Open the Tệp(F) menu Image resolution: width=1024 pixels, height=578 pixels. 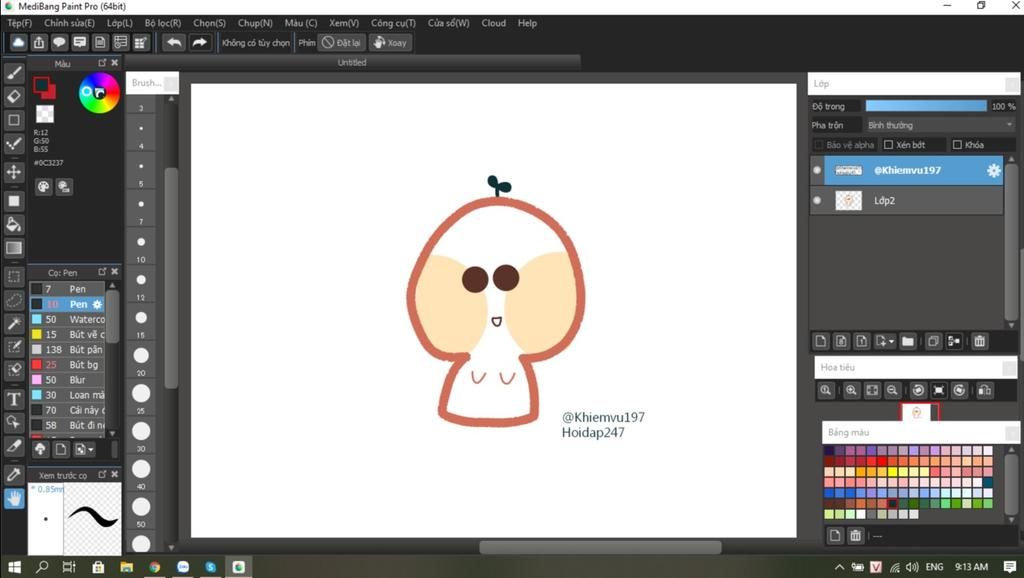click(19, 23)
